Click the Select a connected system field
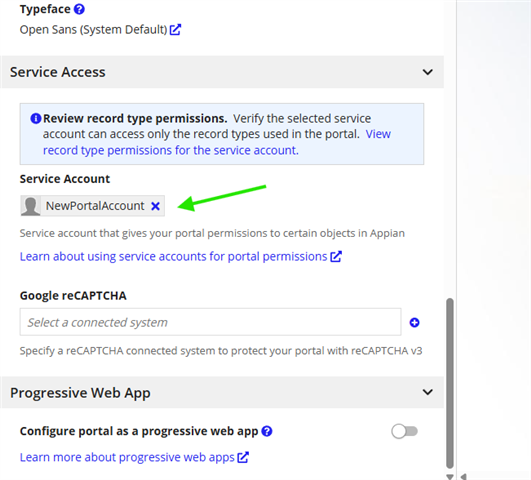Image resolution: width=531 pixels, height=480 pixels. [x=210, y=322]
